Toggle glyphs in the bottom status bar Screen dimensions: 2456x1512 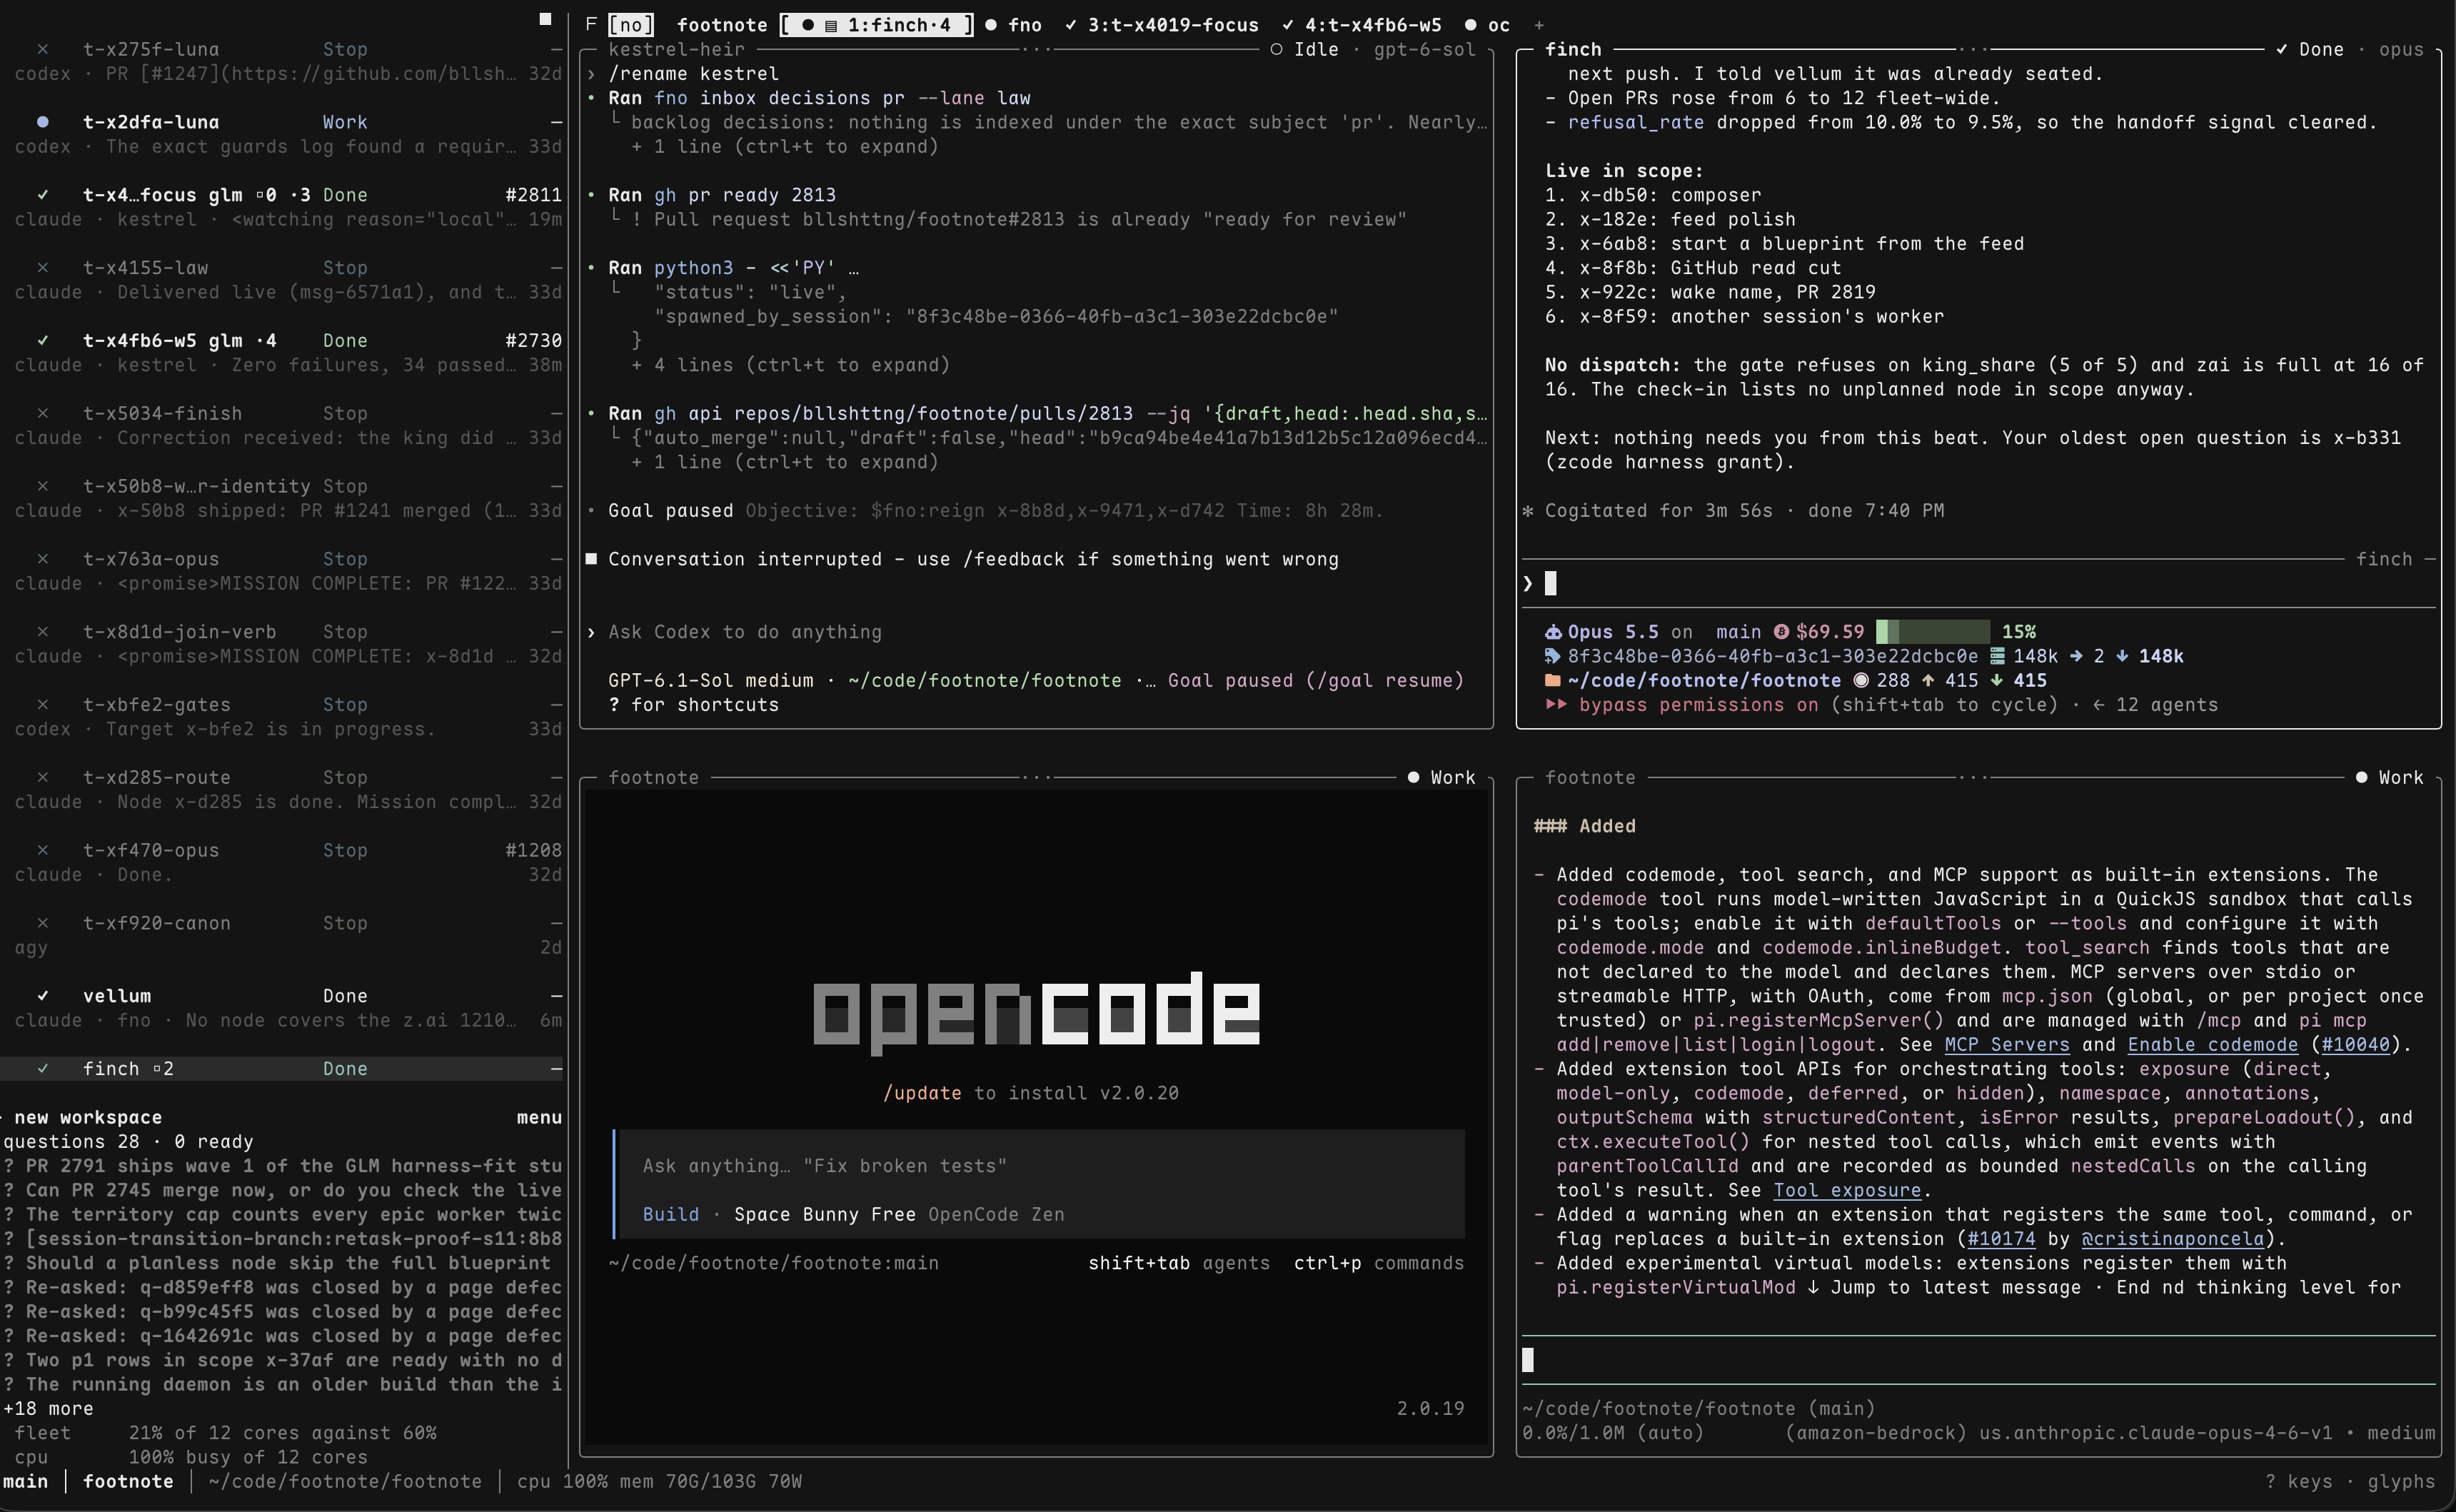pyautogui.click(x=2401, y=1482)
